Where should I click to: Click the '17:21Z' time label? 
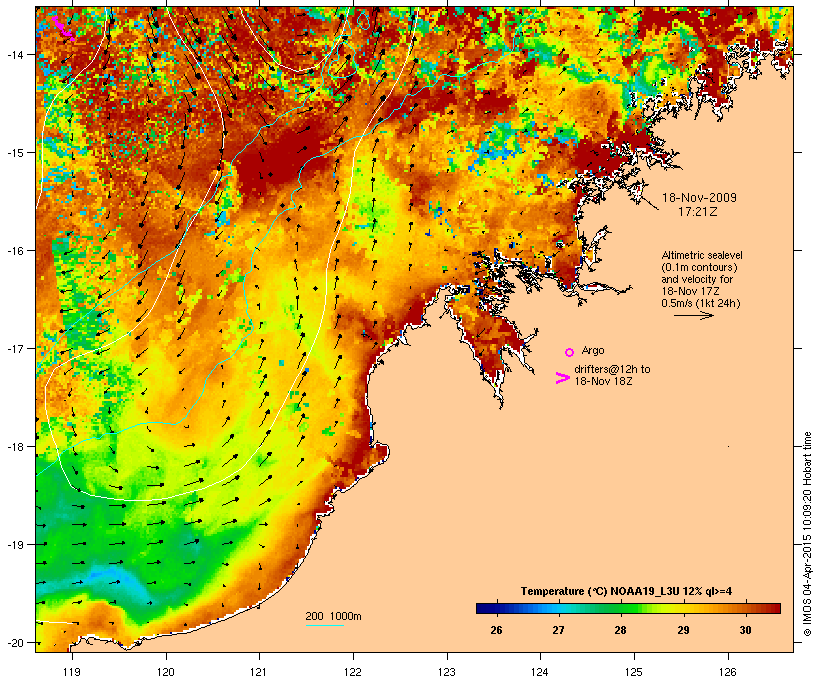pyautogui.click(x=698, y=212)
